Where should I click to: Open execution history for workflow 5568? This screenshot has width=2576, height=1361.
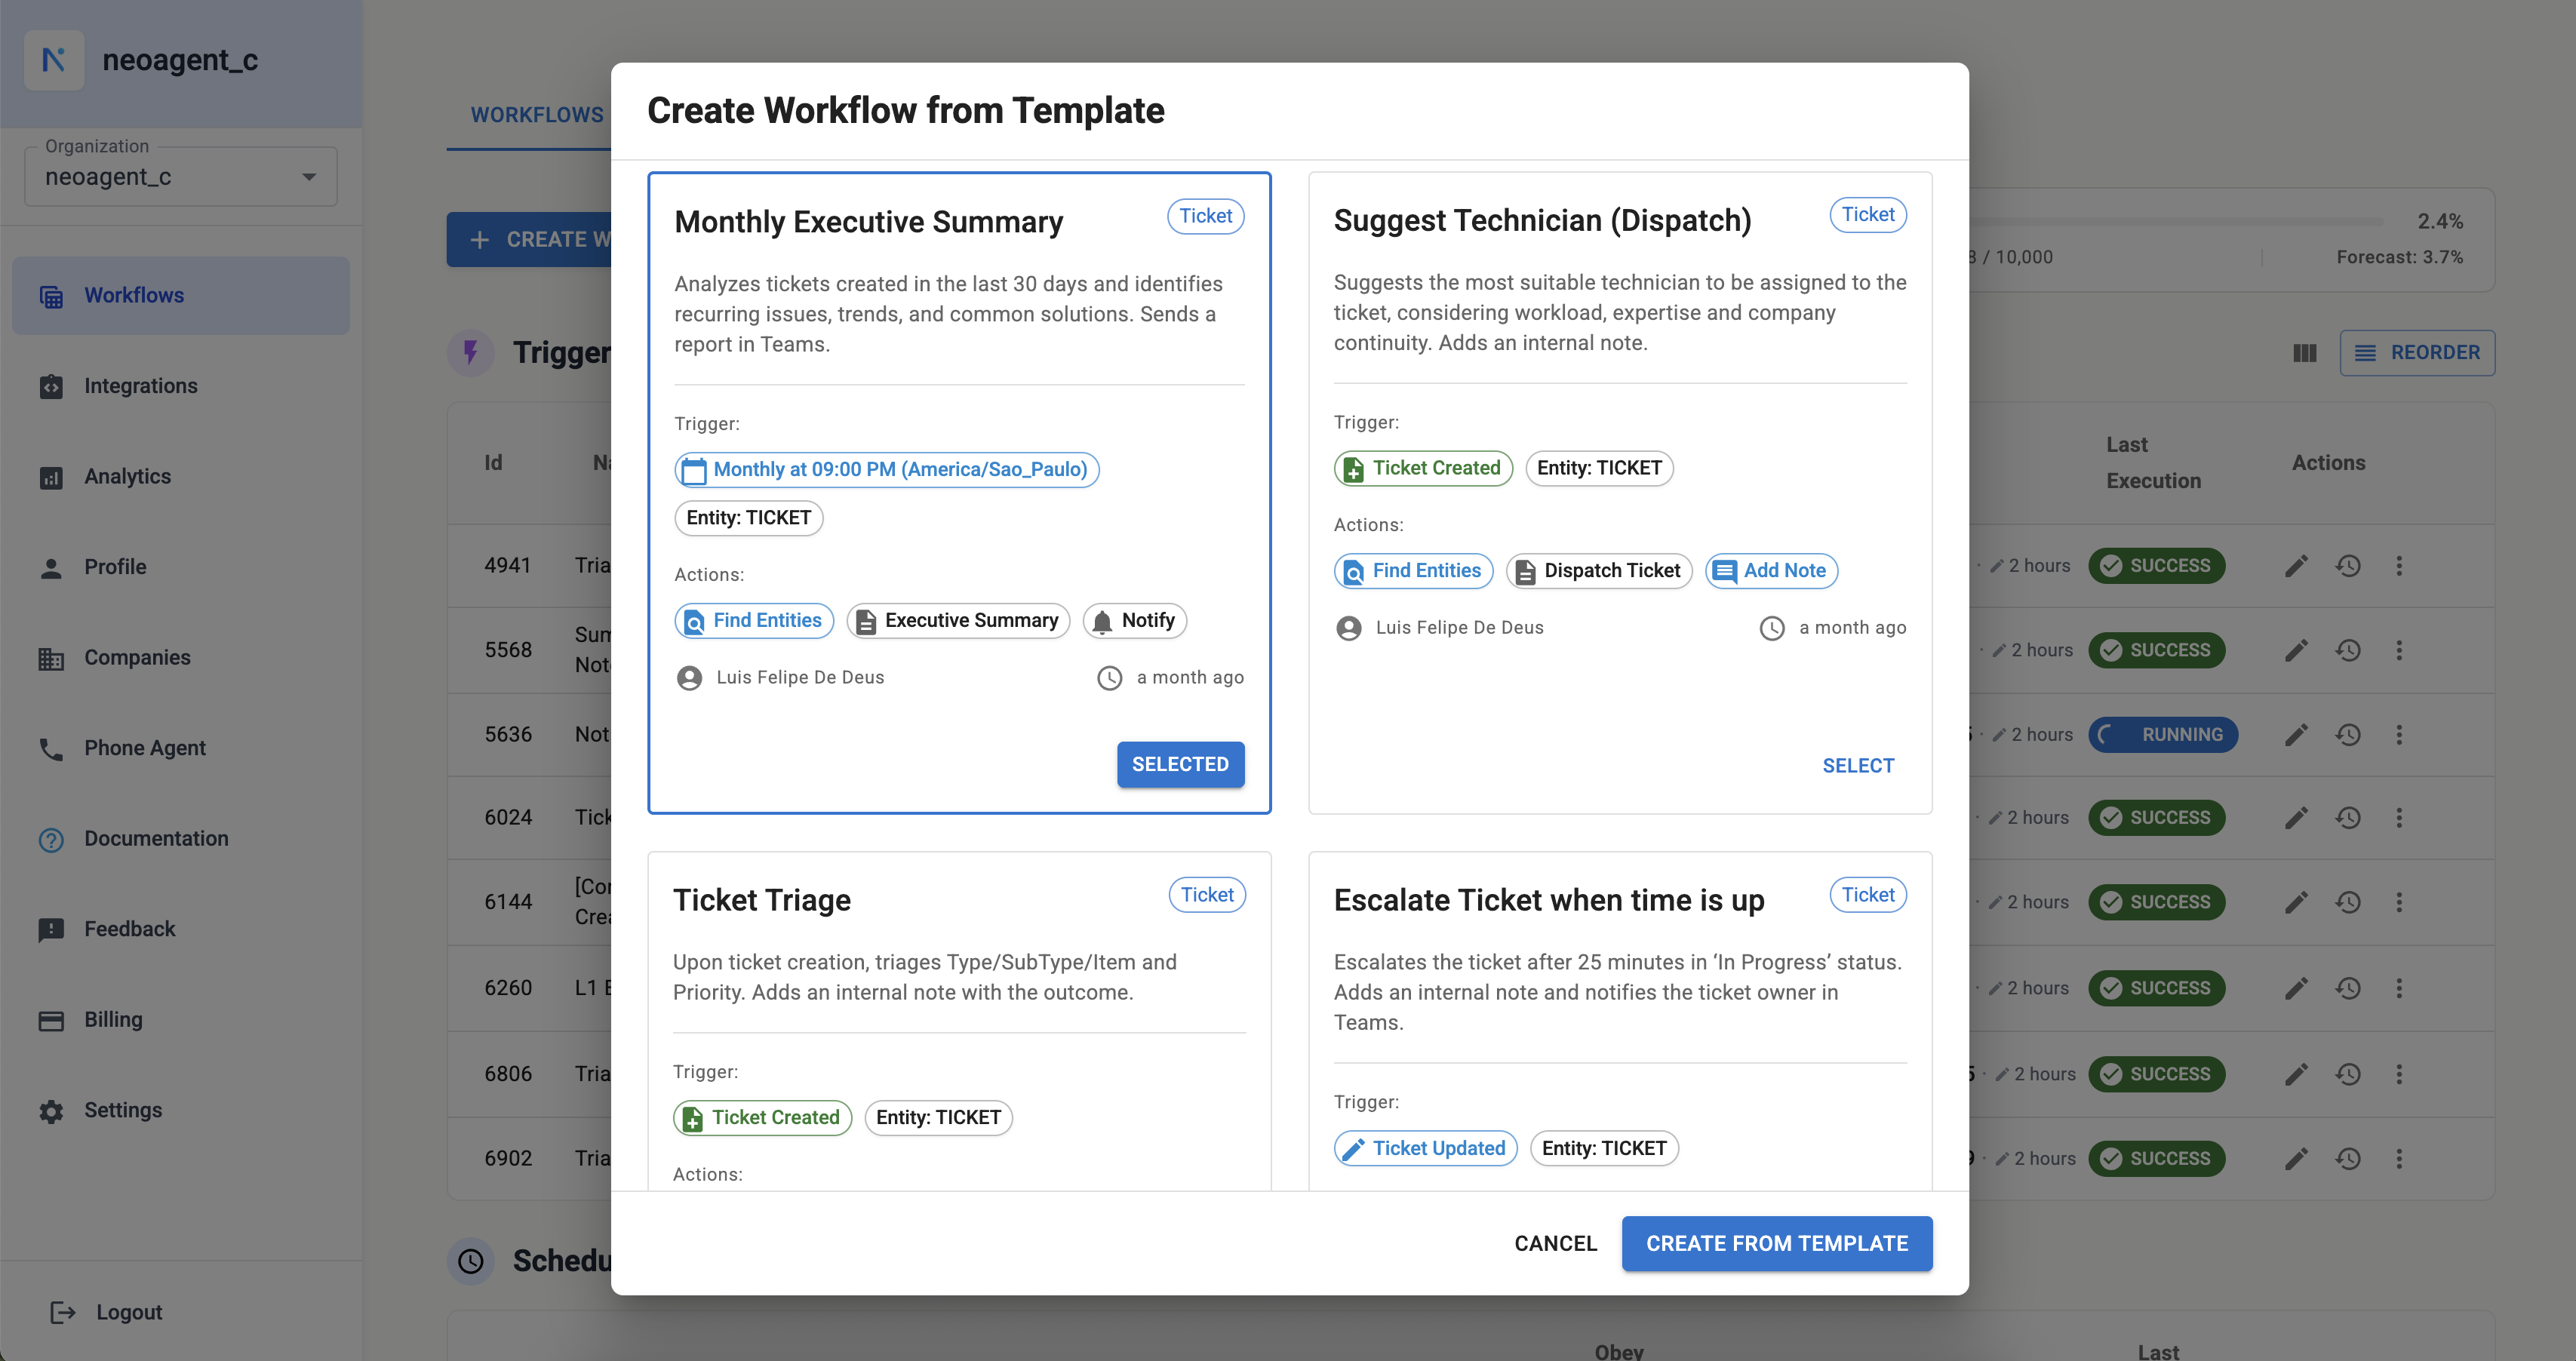(x=2348, y=650)
